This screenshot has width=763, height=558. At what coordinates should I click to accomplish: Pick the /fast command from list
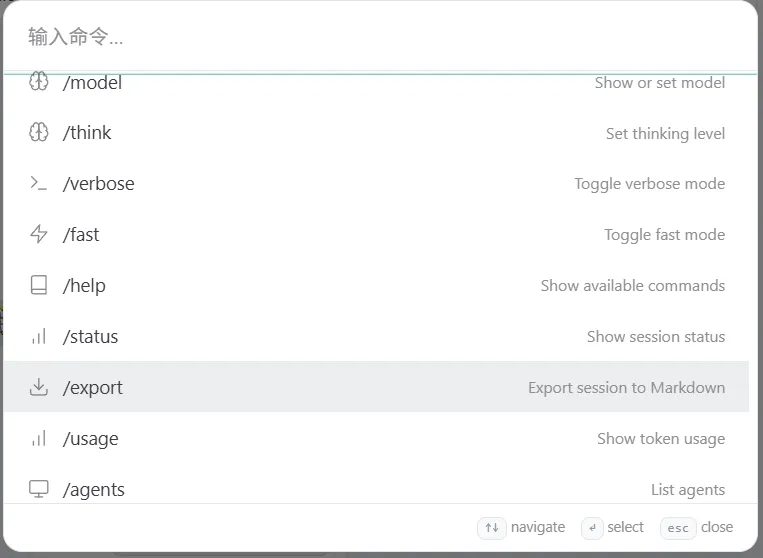(x=82, y=235)
